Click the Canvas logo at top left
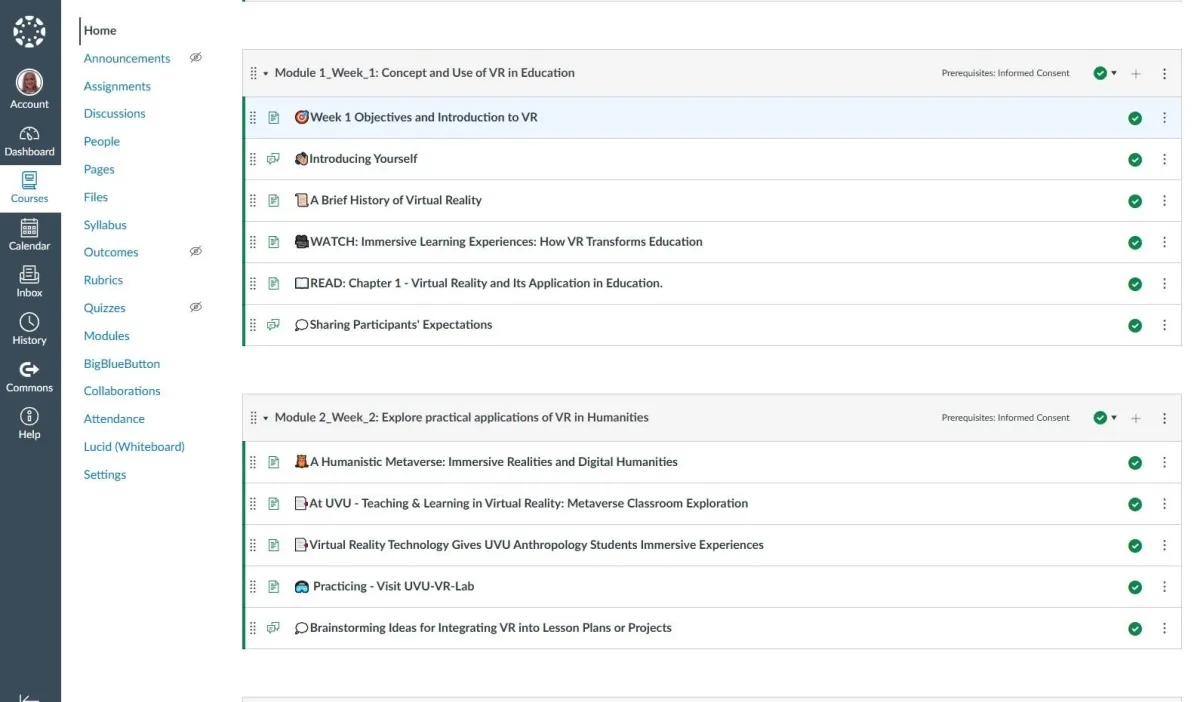The image size is (1200, 702). coord(29,31)
